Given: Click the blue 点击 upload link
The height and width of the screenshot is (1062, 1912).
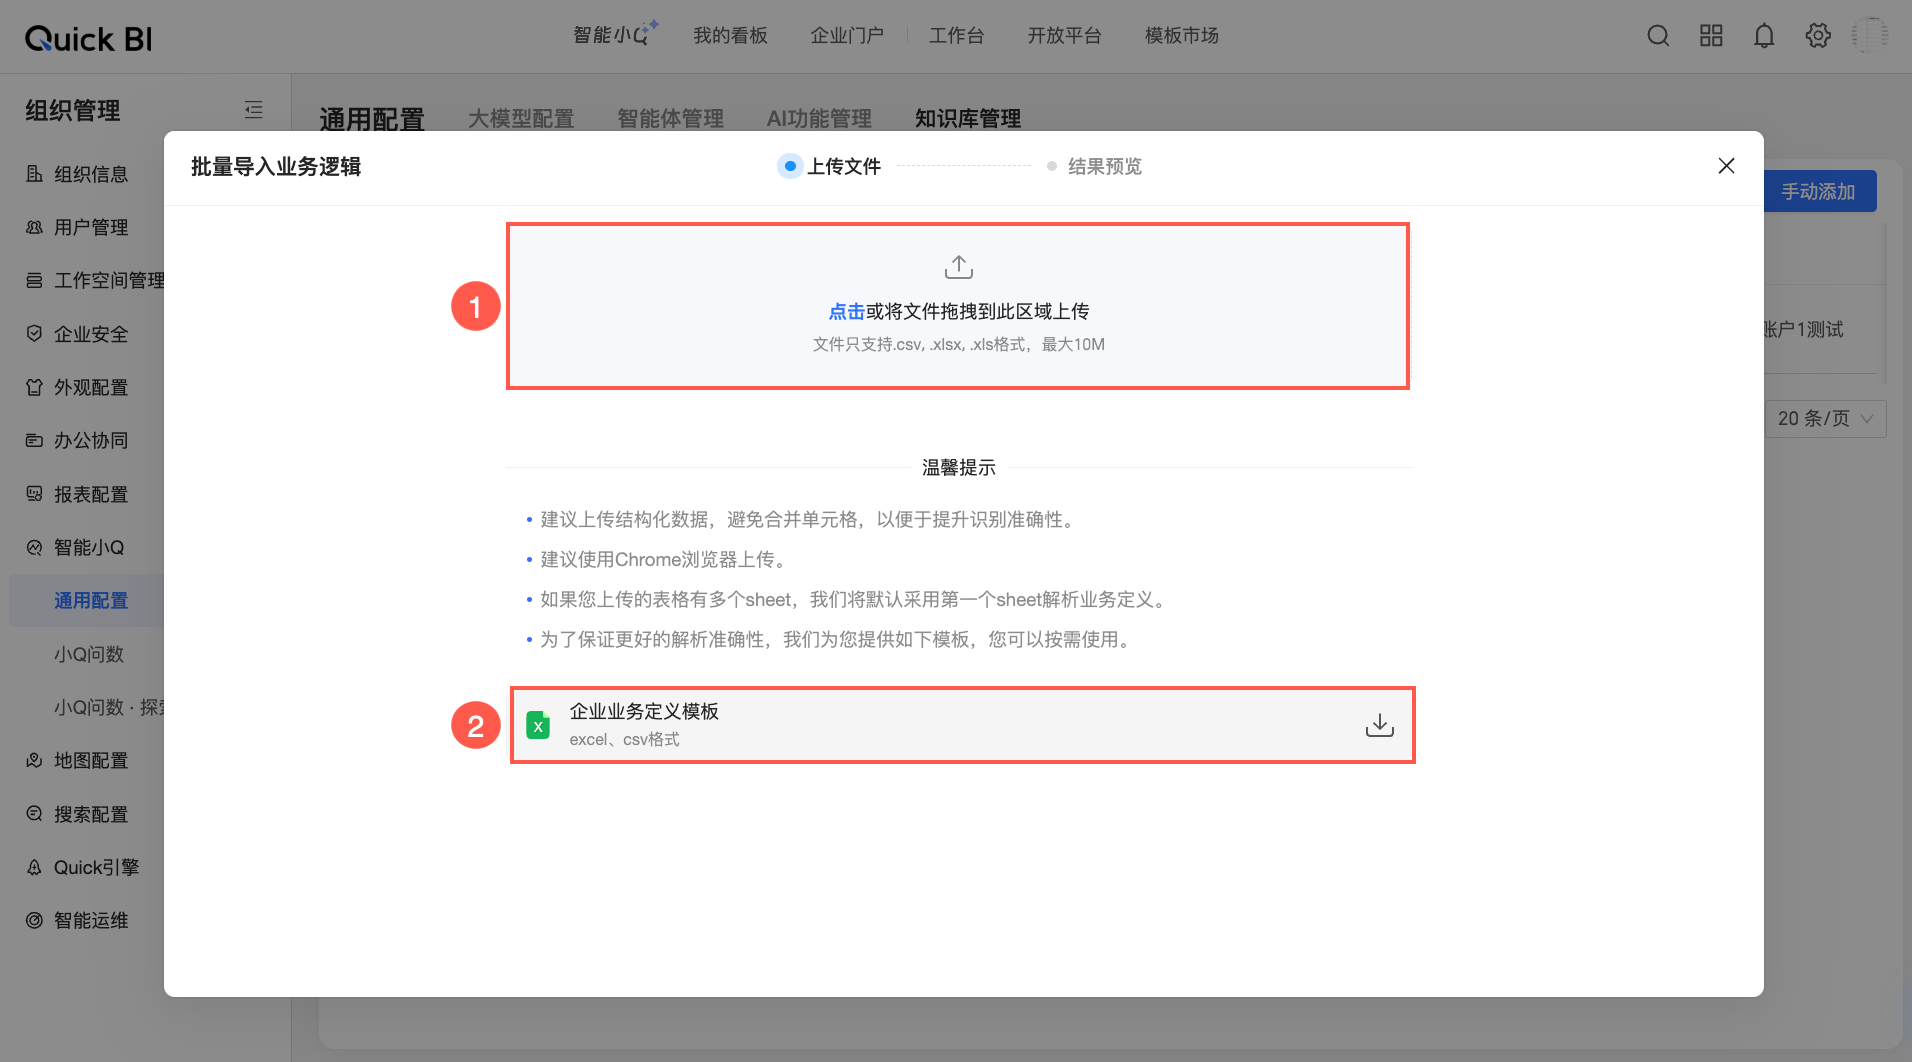Looking at the screenshot, I should [x=846, y=312].
